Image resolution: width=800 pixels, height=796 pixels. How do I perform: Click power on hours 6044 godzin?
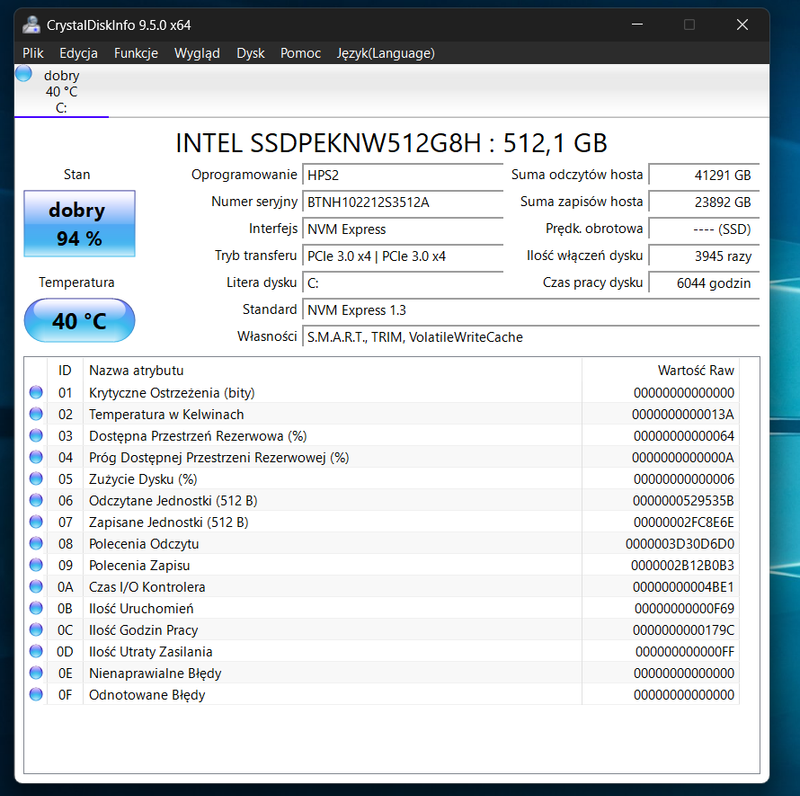704,283
